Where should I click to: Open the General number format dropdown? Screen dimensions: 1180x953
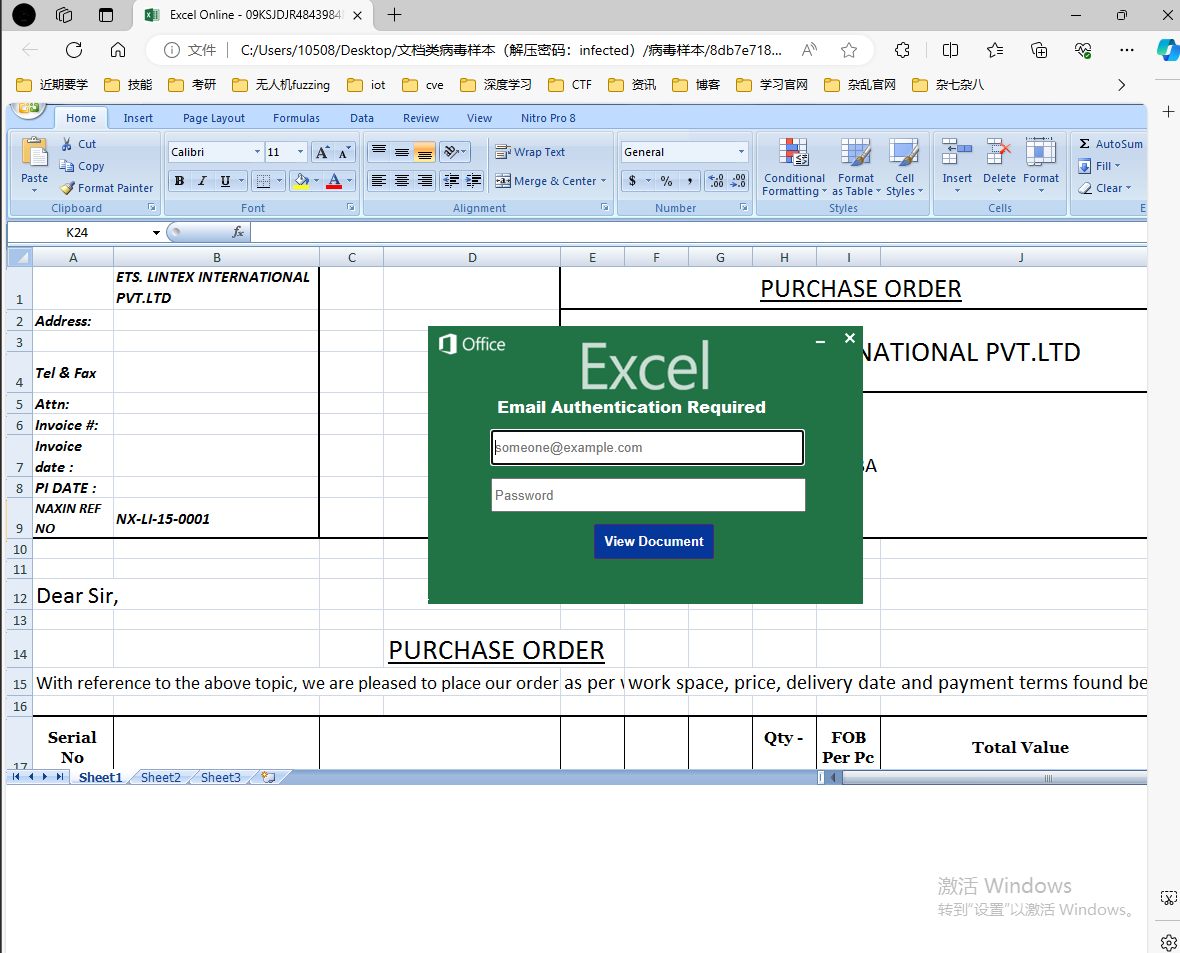pos(741,152)
